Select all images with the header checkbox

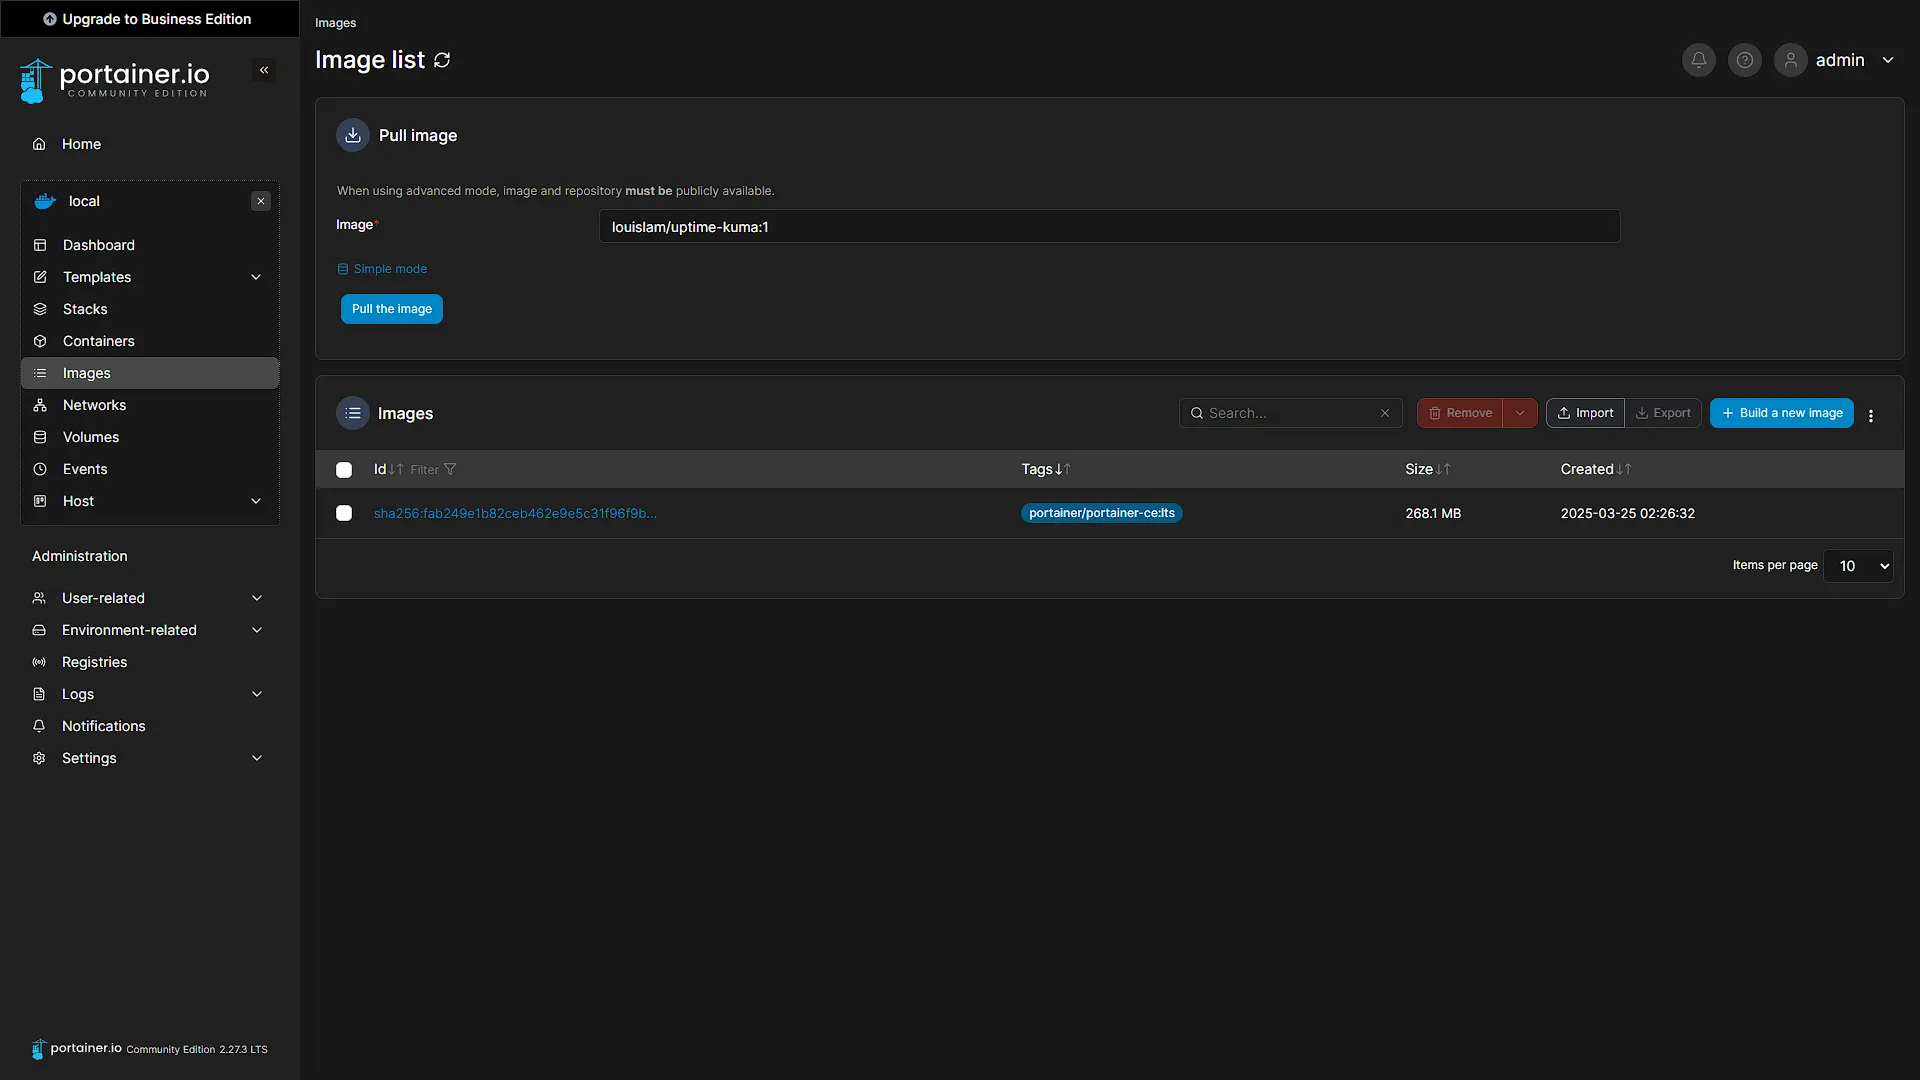[344, 470]
